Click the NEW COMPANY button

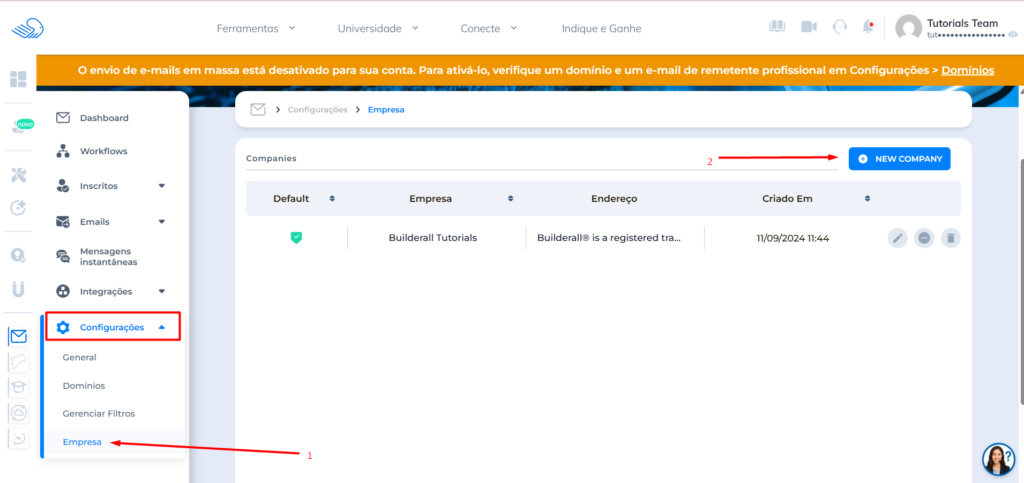tap(899, 159)
